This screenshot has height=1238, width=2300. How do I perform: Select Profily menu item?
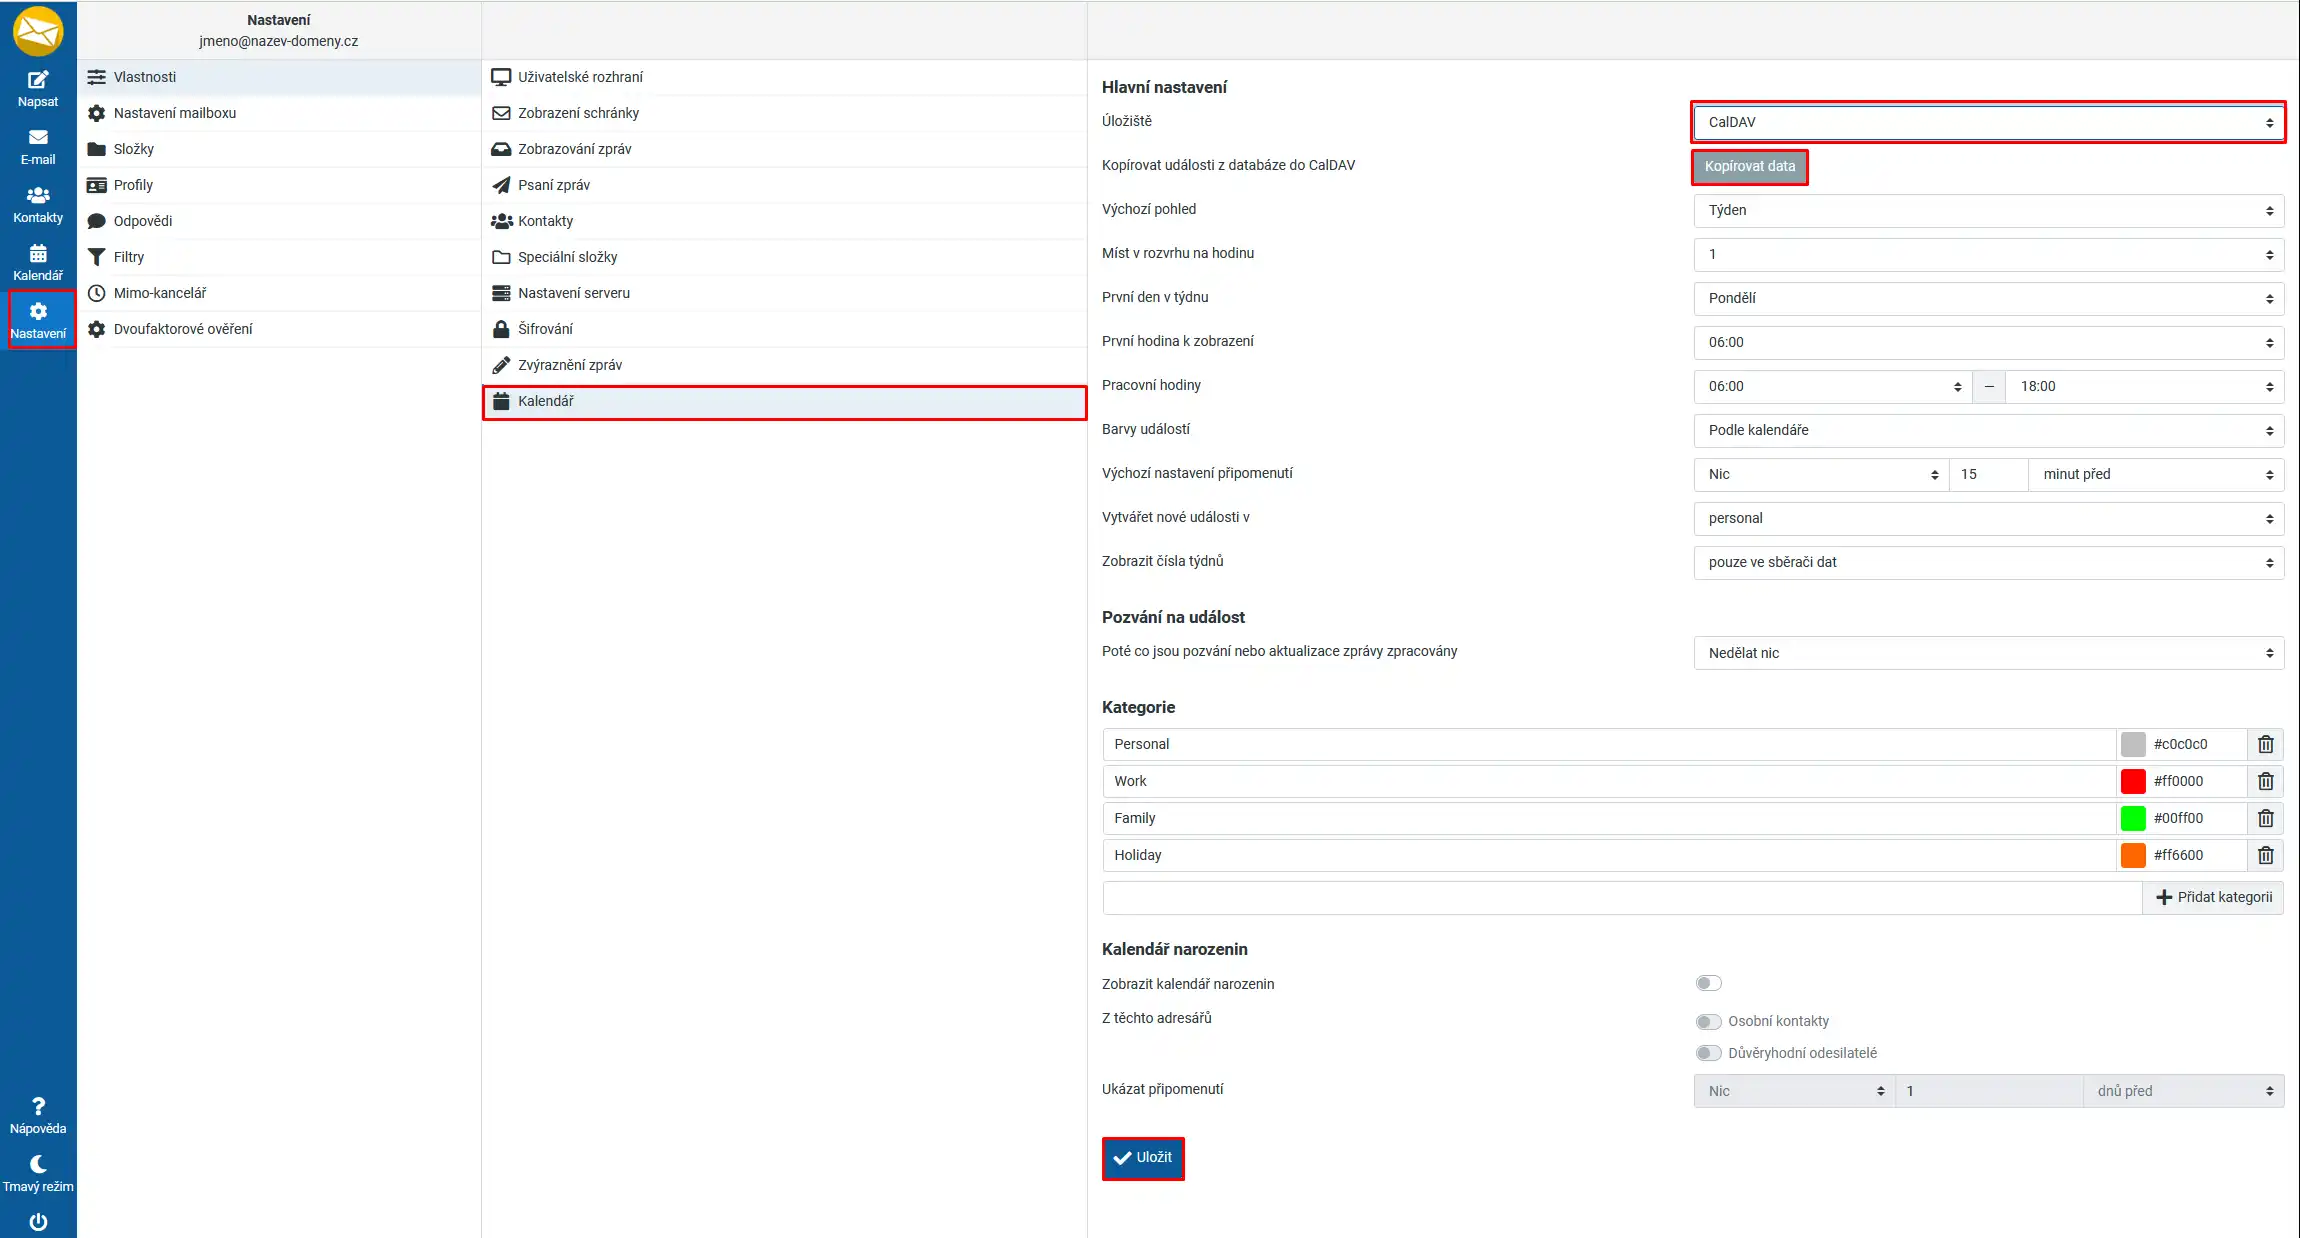[279, 185]
